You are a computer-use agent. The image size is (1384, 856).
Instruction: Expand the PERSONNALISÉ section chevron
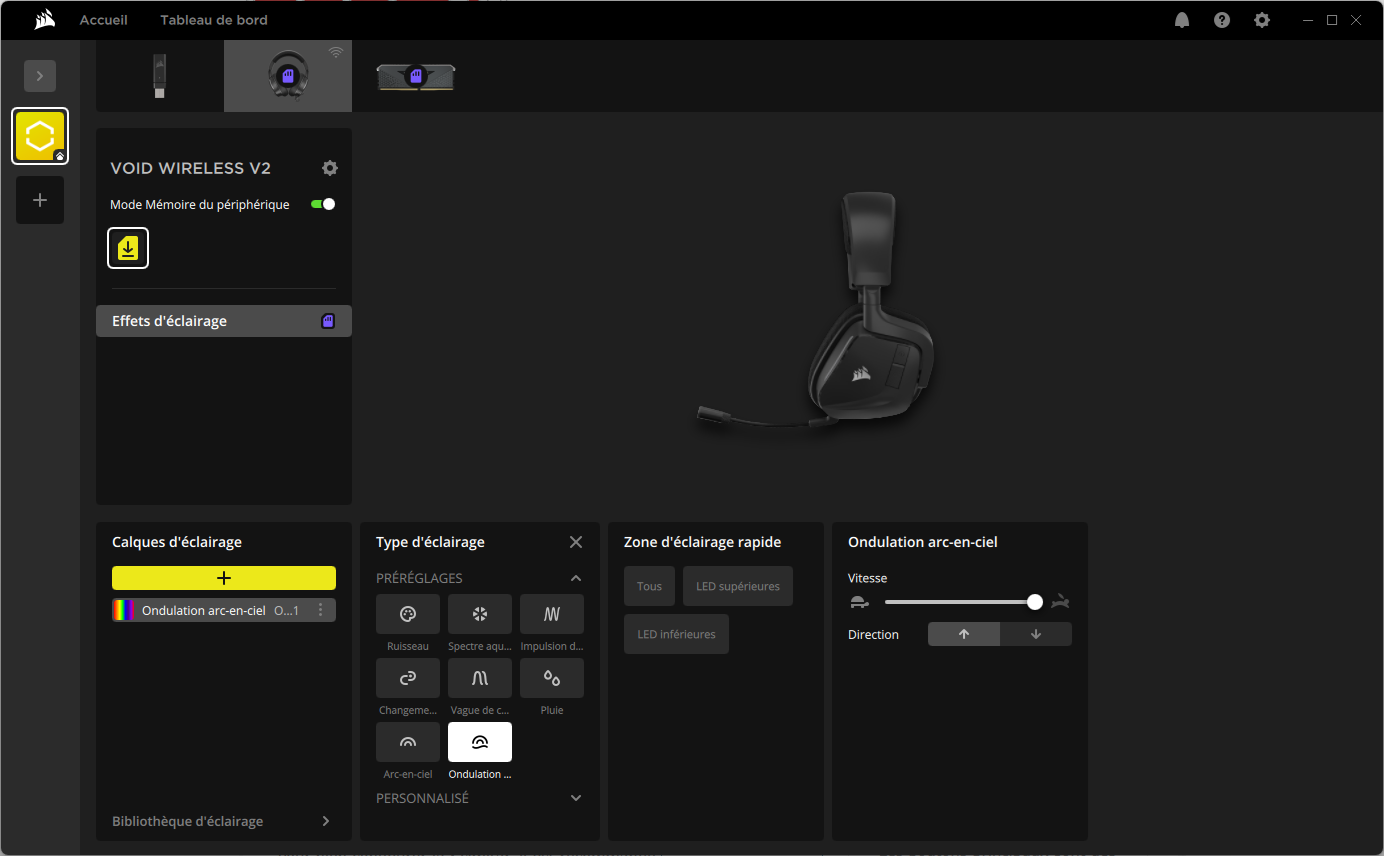(x=576, y=798)
